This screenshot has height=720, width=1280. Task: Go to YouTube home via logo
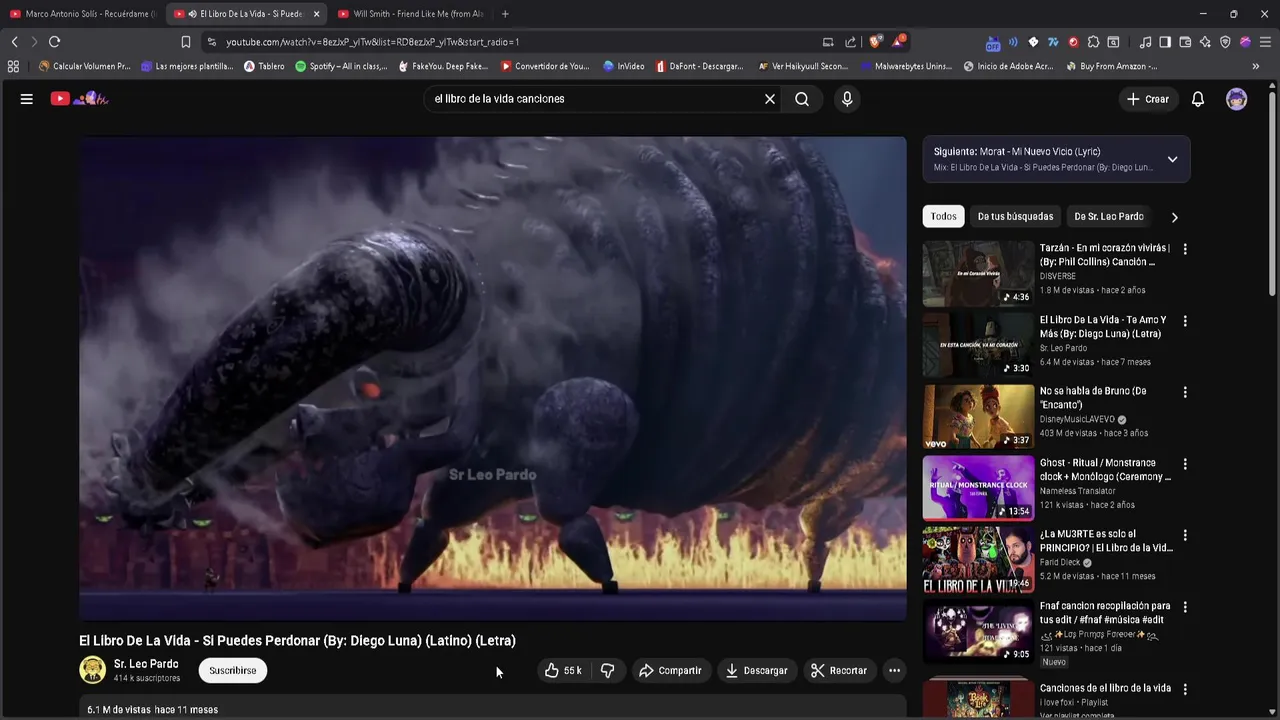coord(80,98)
